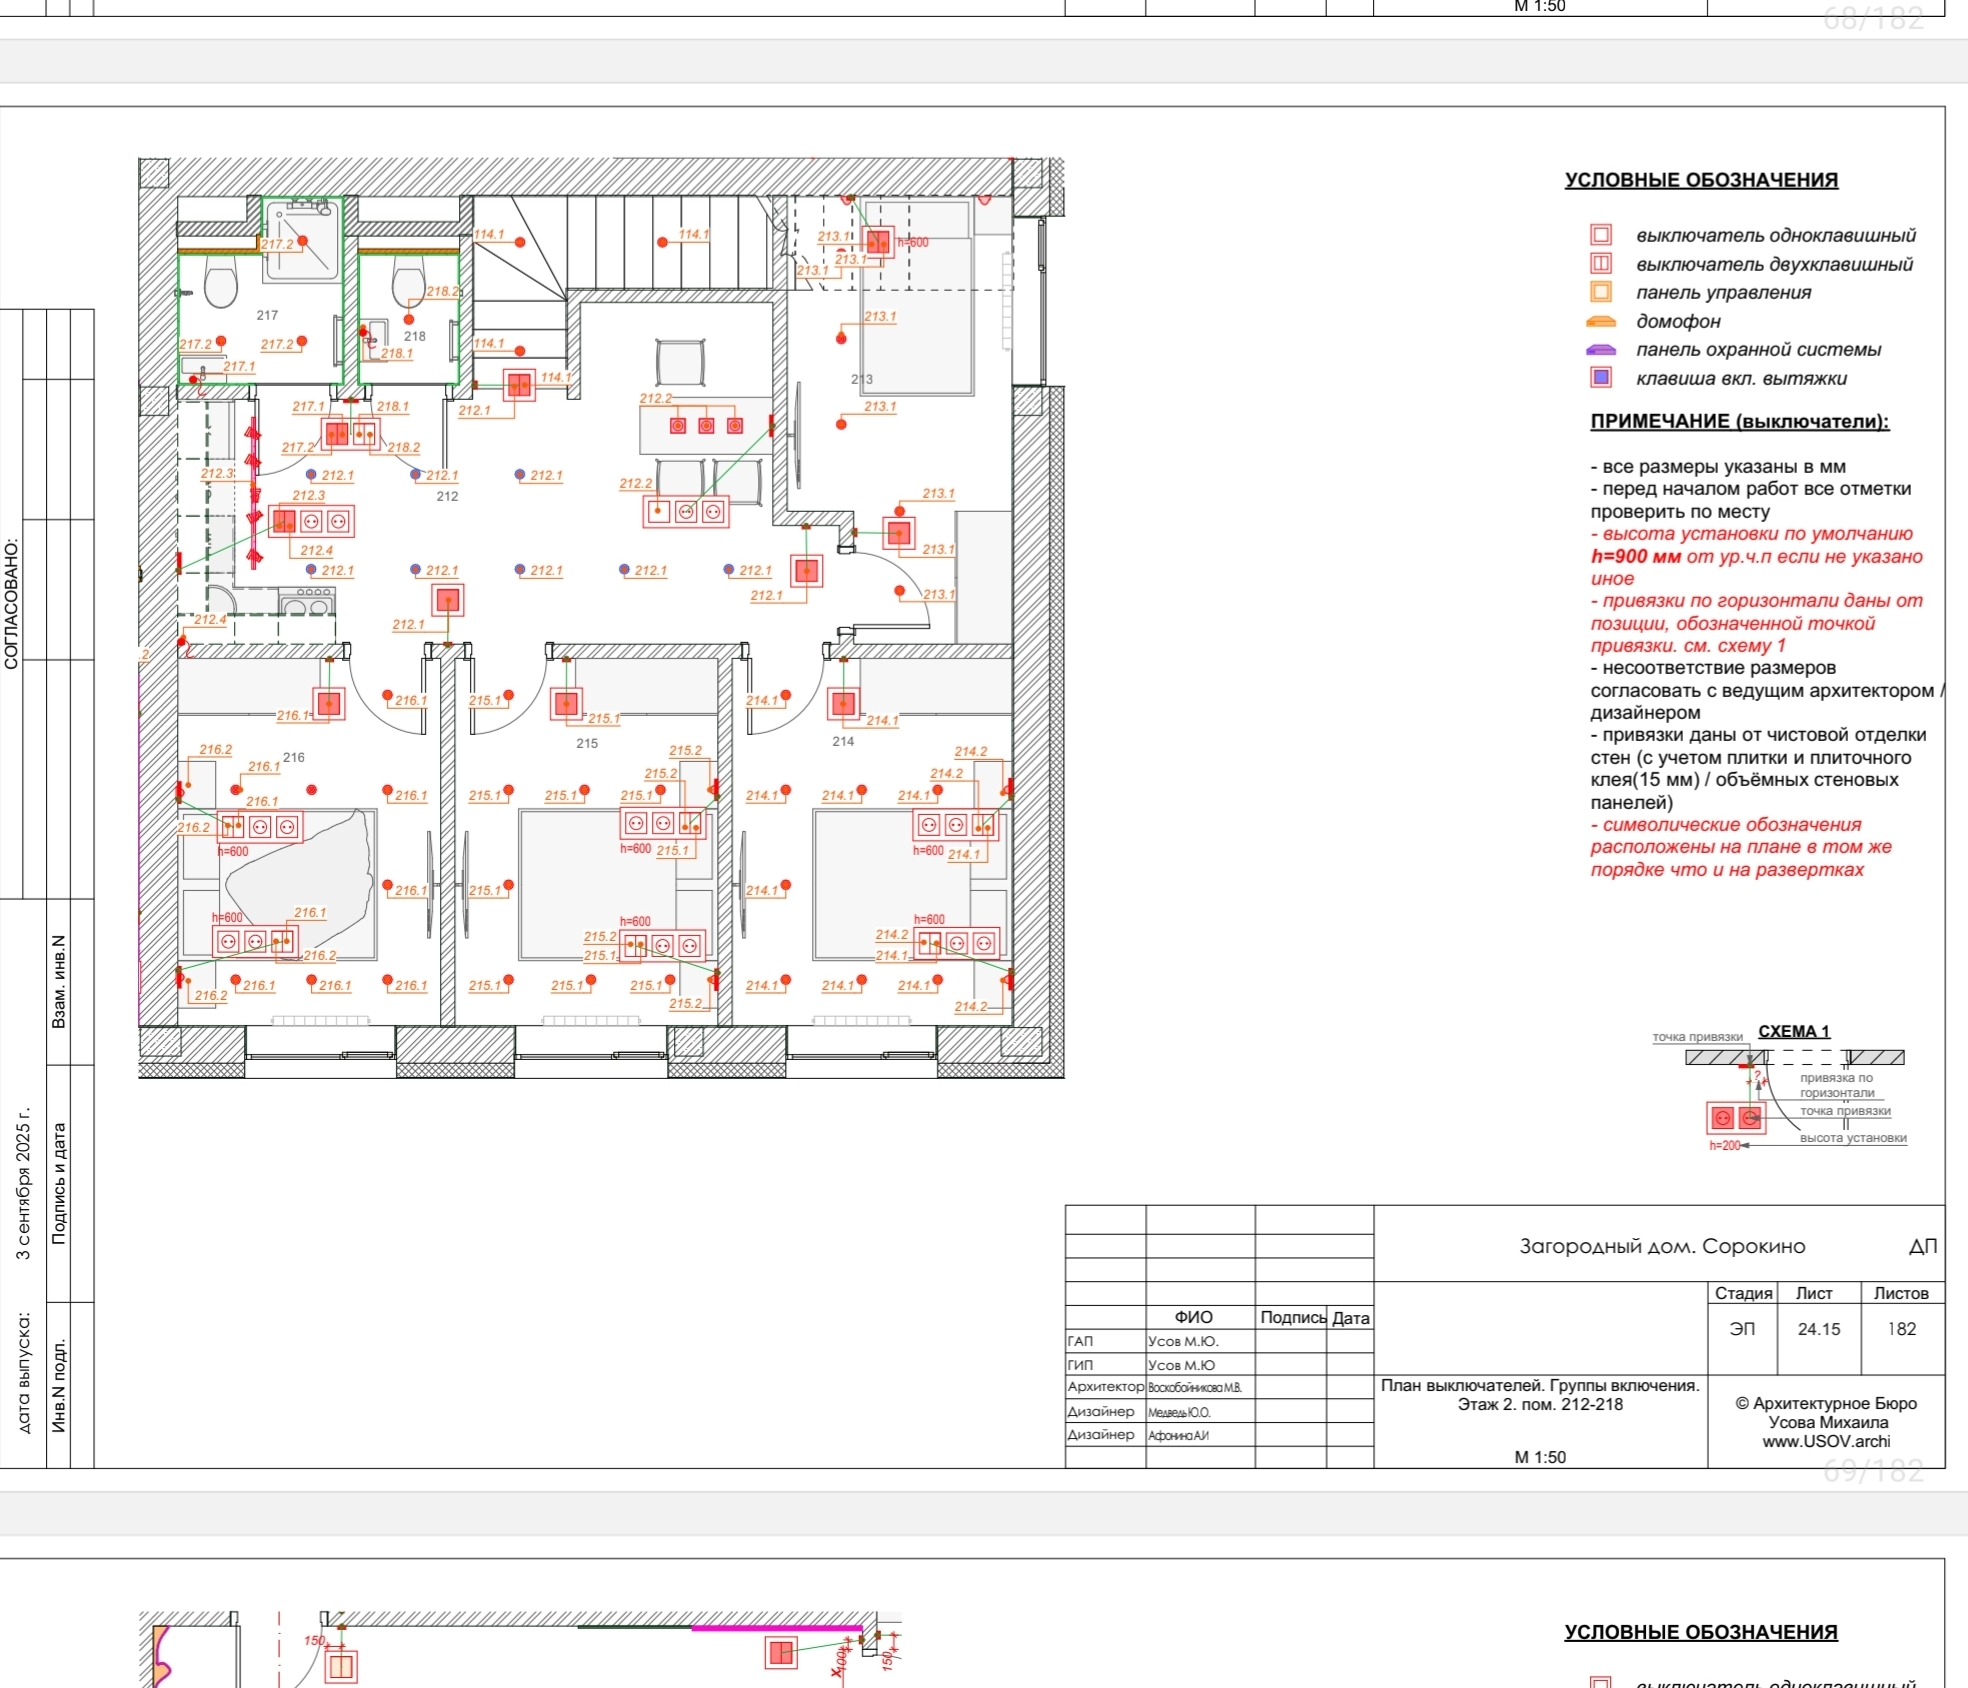The width and height of the screenshot is (1968, 1688).
Task: Click the УСЛОВНЫЕ ОБОЗНАЧЕНИЯ heading on this sheet
Action: (1701, 180)
